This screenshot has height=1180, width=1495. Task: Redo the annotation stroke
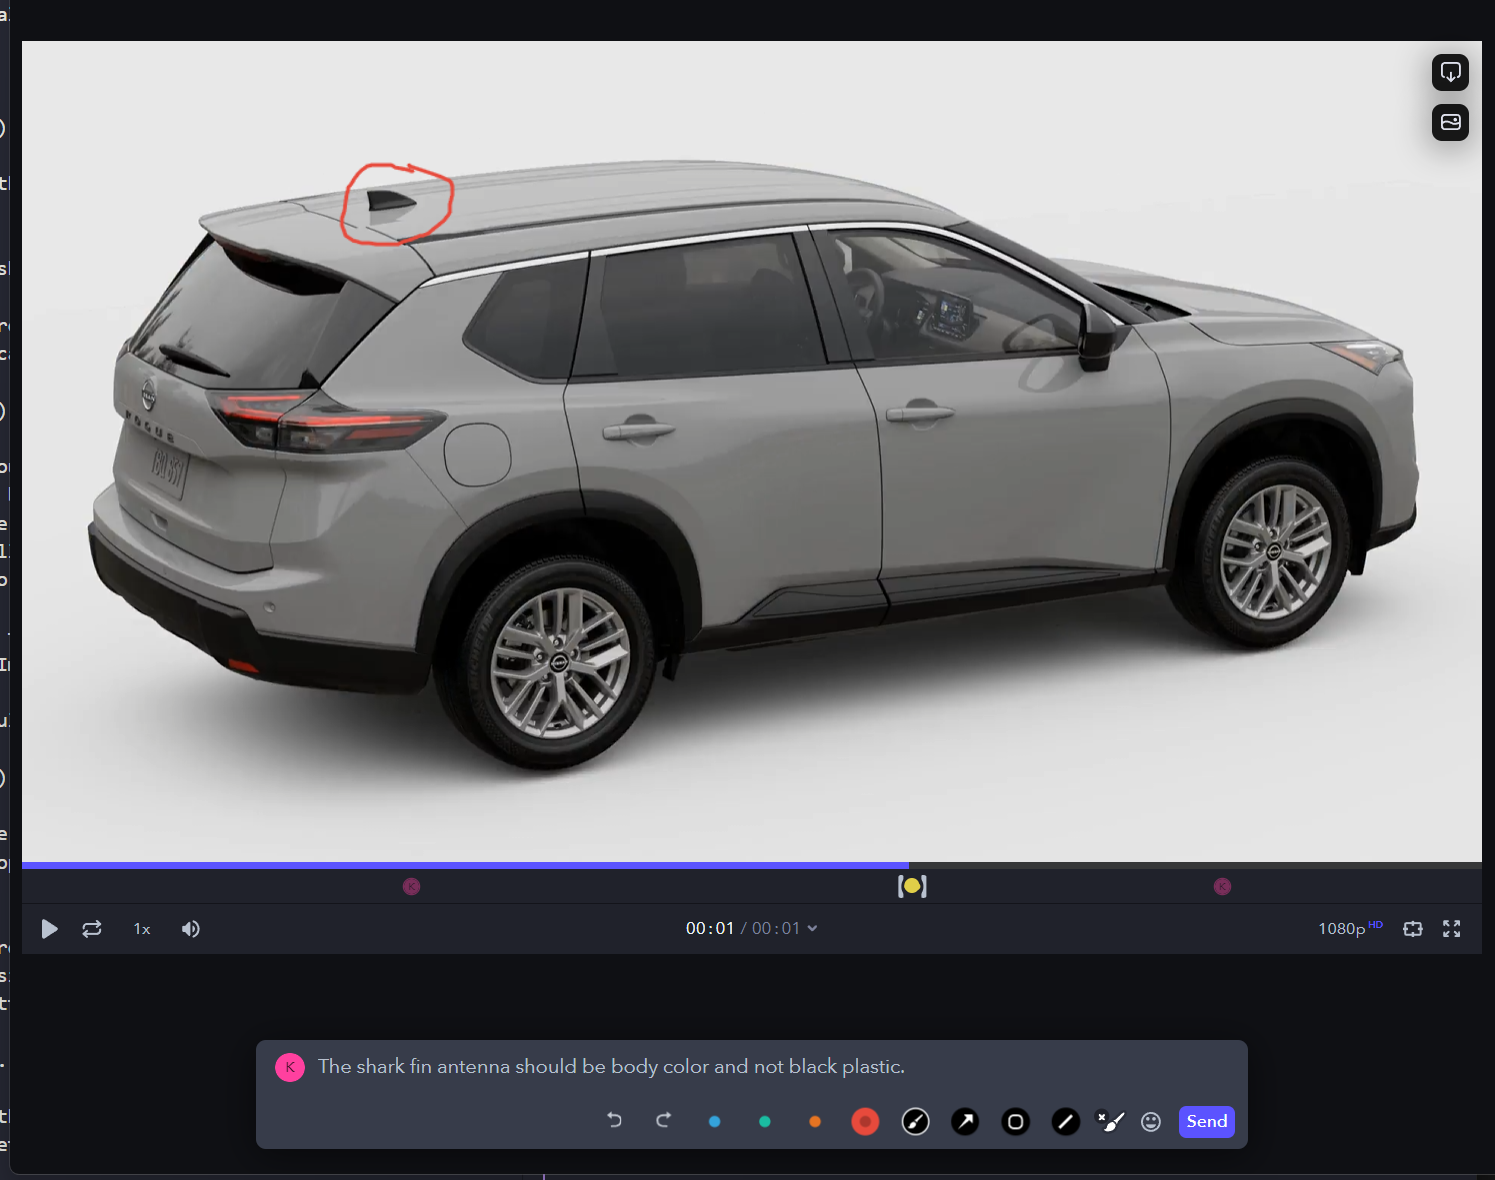click(x=663, y=1120)
